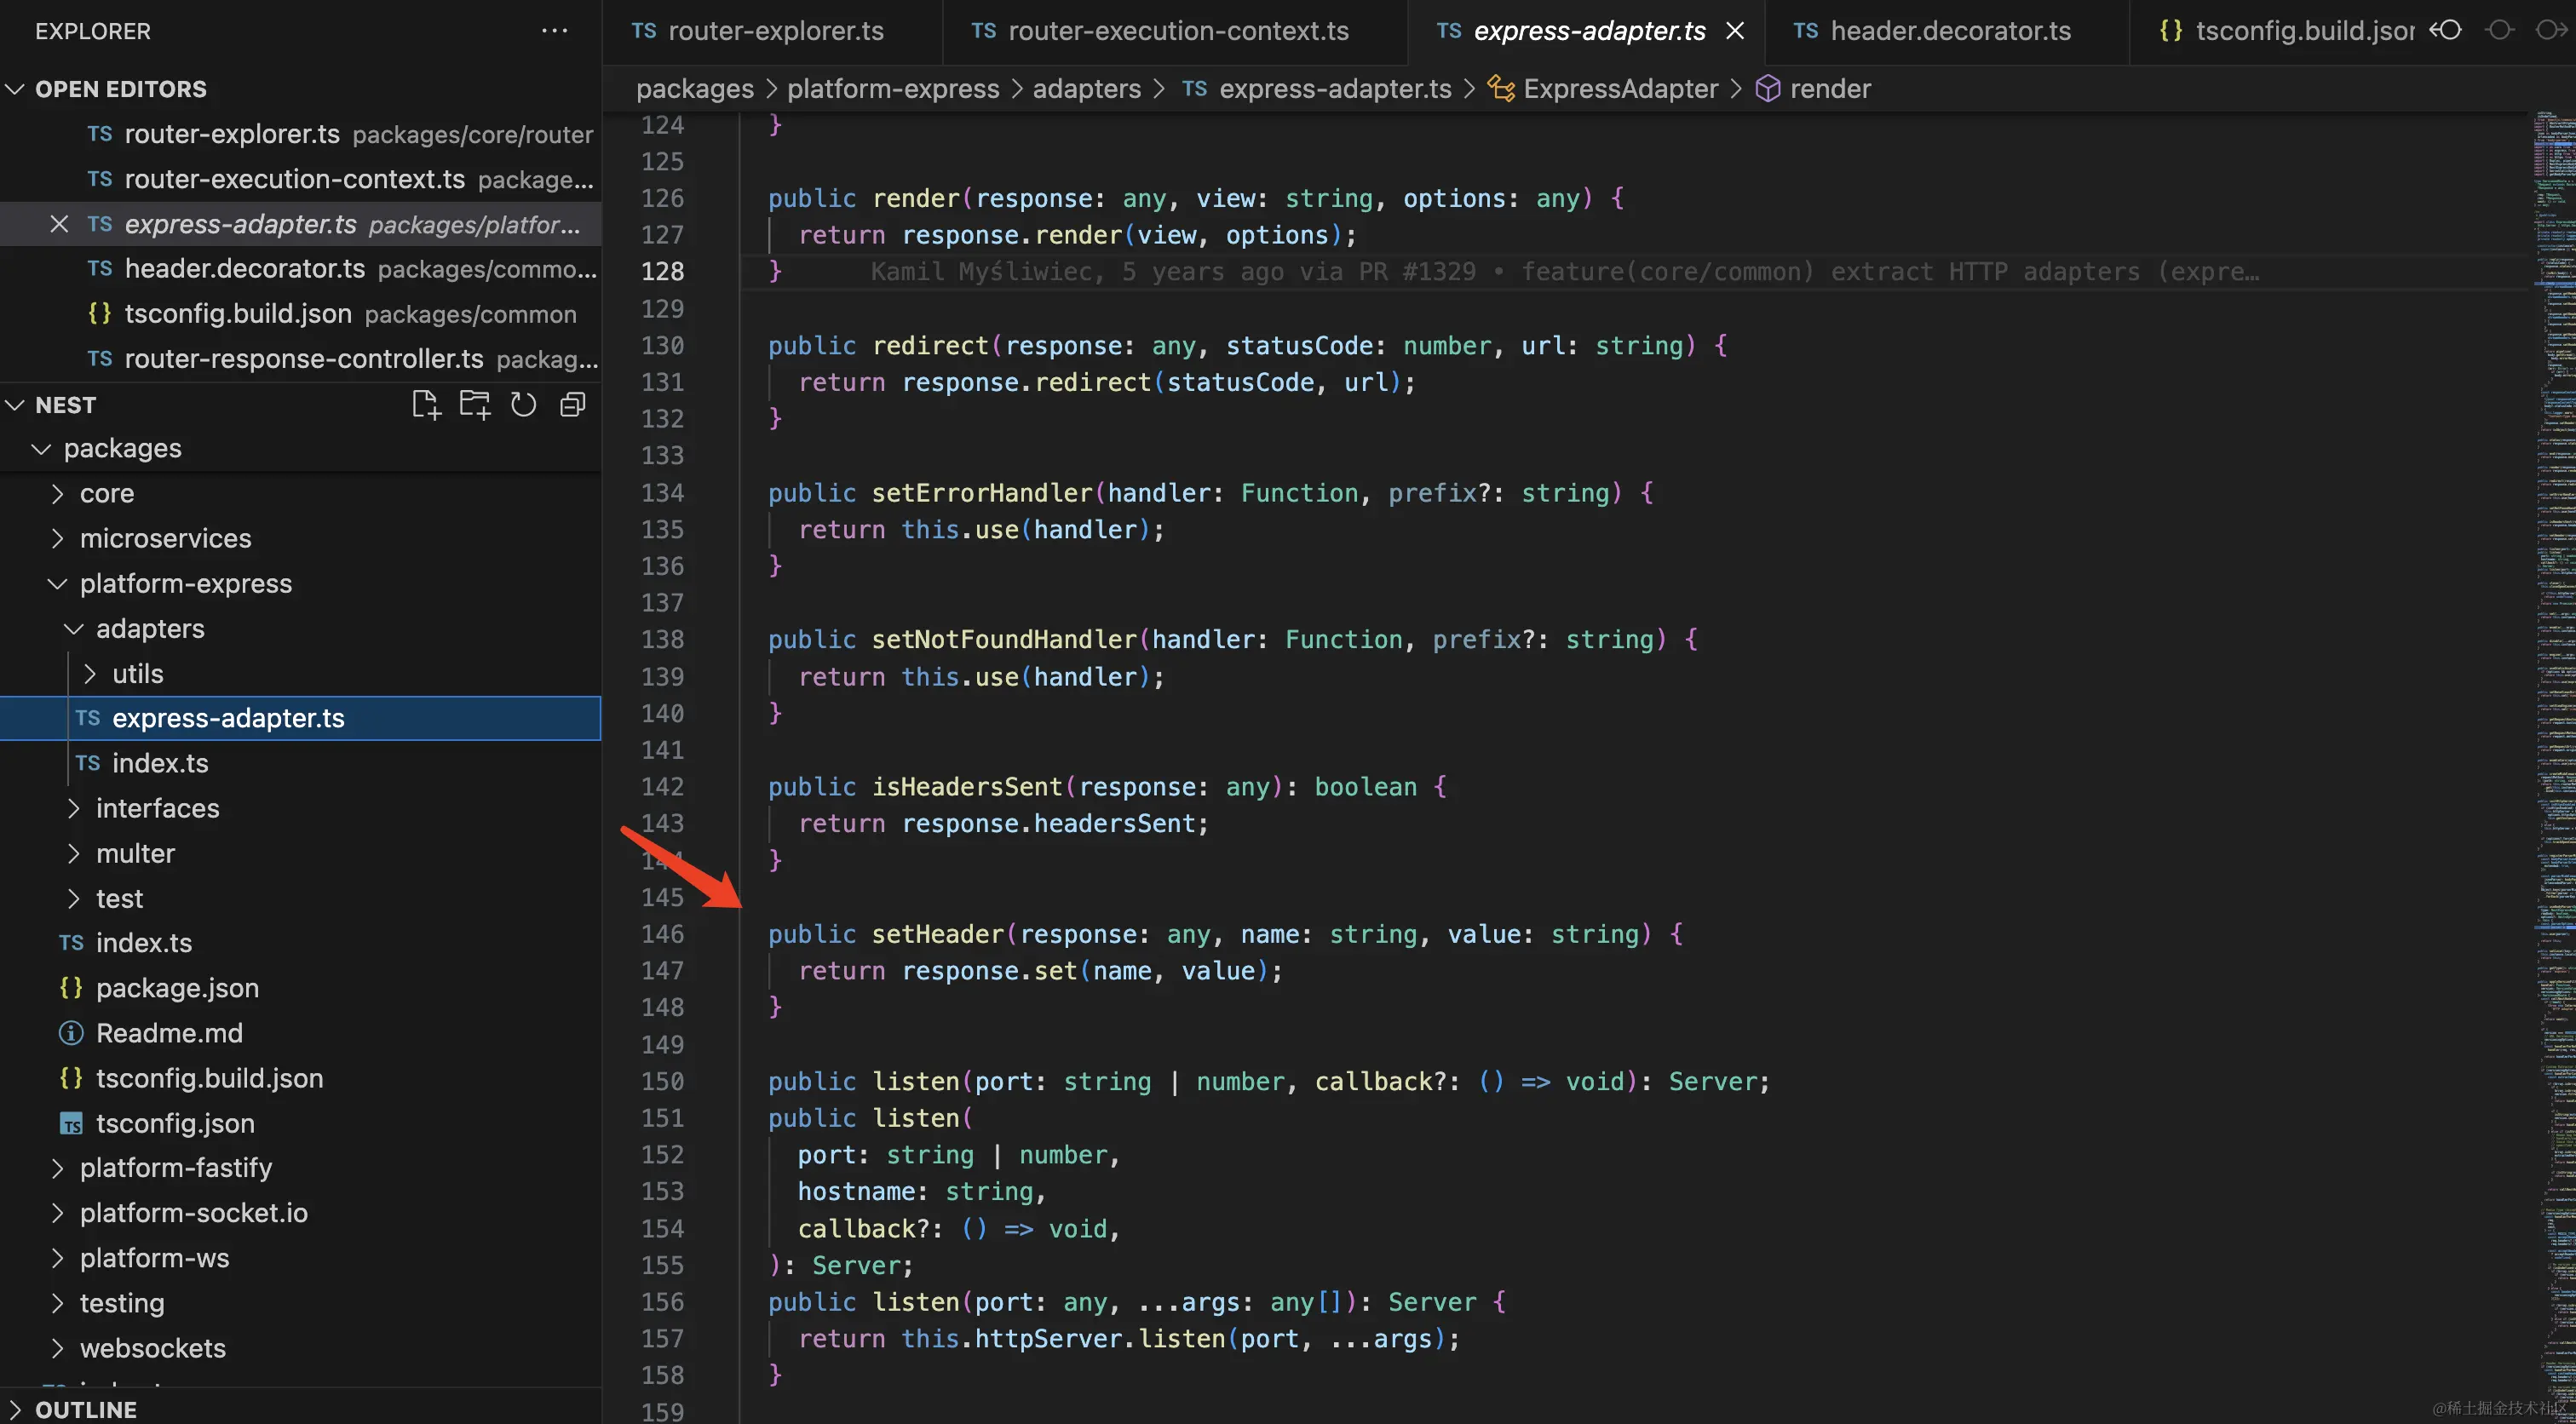
Task: Expand the utils folder
Action: [137, 673]
